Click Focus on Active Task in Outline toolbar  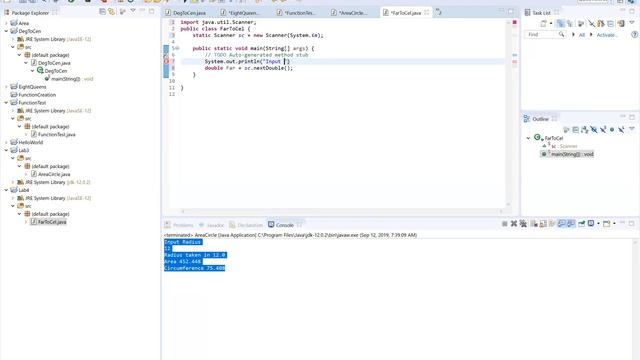point(566,130)
